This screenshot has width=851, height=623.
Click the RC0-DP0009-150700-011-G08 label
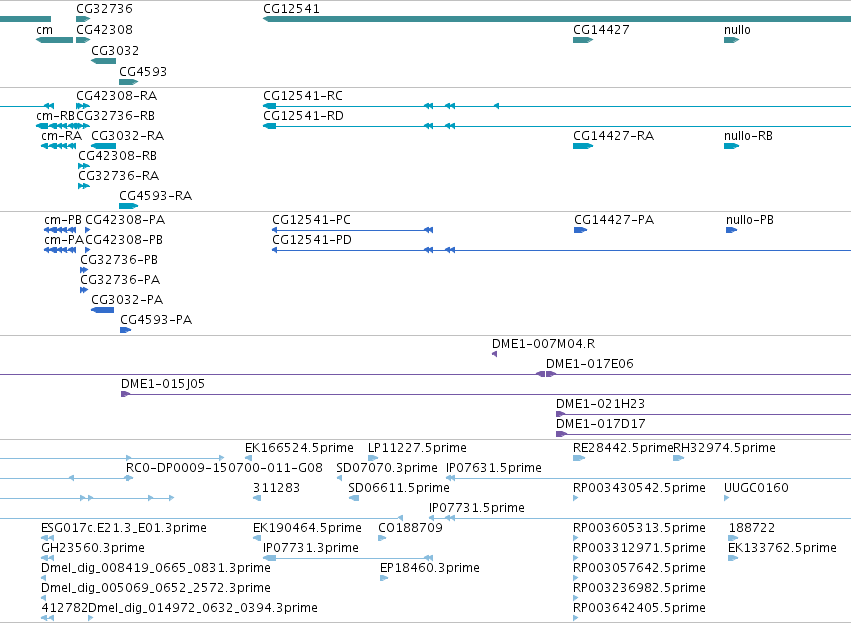click(224, 468)
